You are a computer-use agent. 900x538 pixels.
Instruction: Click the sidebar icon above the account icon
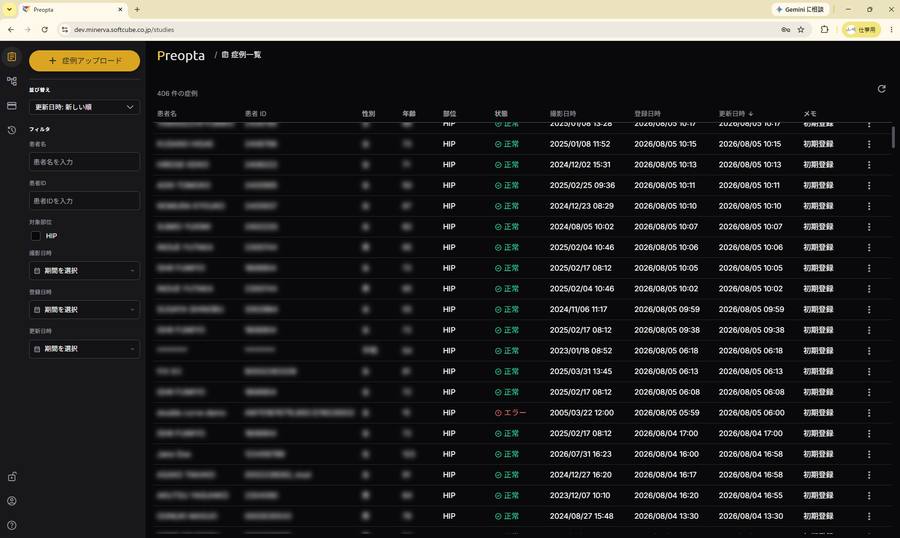(x=11, y=477)
